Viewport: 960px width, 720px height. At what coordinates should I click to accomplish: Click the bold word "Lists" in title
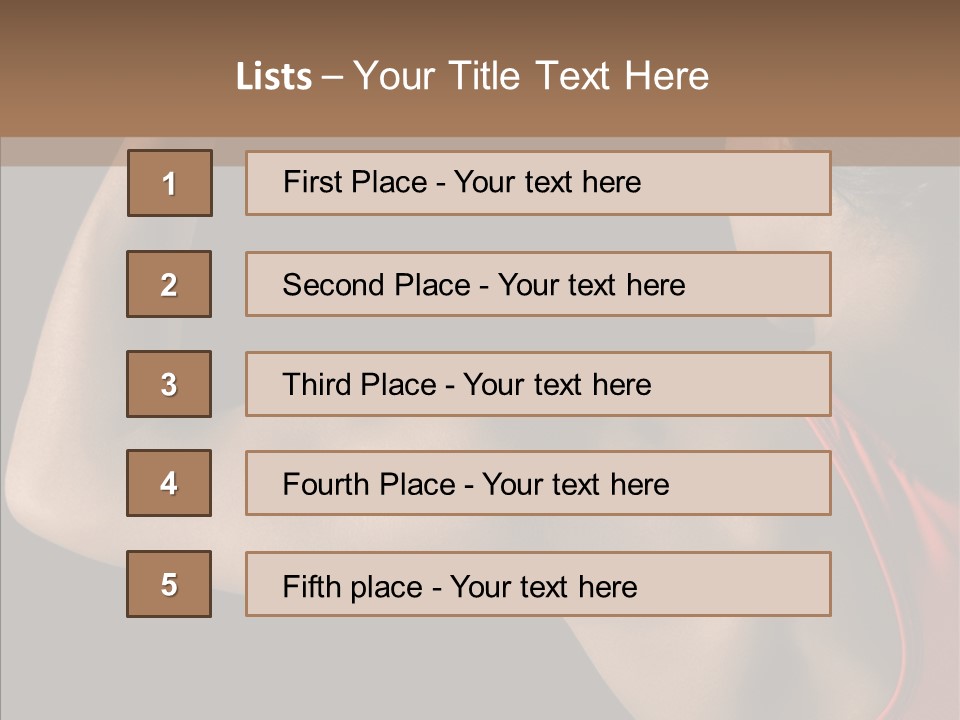pyautogui.click(x=274, y=77)
